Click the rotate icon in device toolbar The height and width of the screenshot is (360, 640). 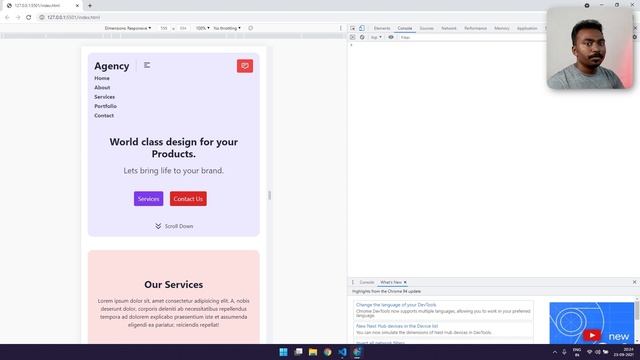(251, 28)
